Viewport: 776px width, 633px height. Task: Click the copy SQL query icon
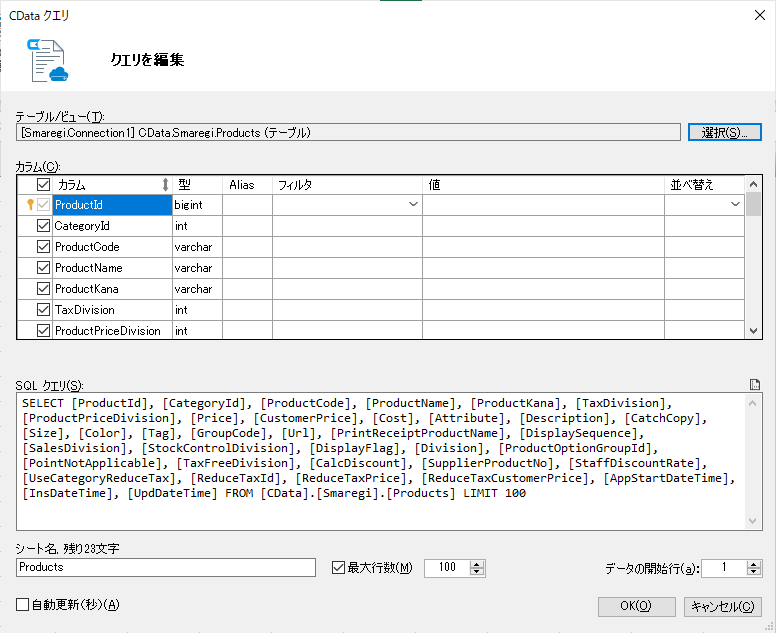point(754,385)
